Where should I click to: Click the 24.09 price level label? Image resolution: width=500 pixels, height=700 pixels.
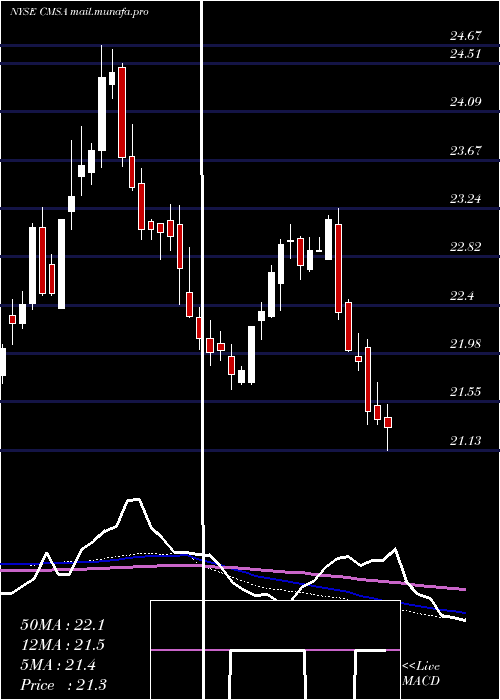[x=466, y=102]
